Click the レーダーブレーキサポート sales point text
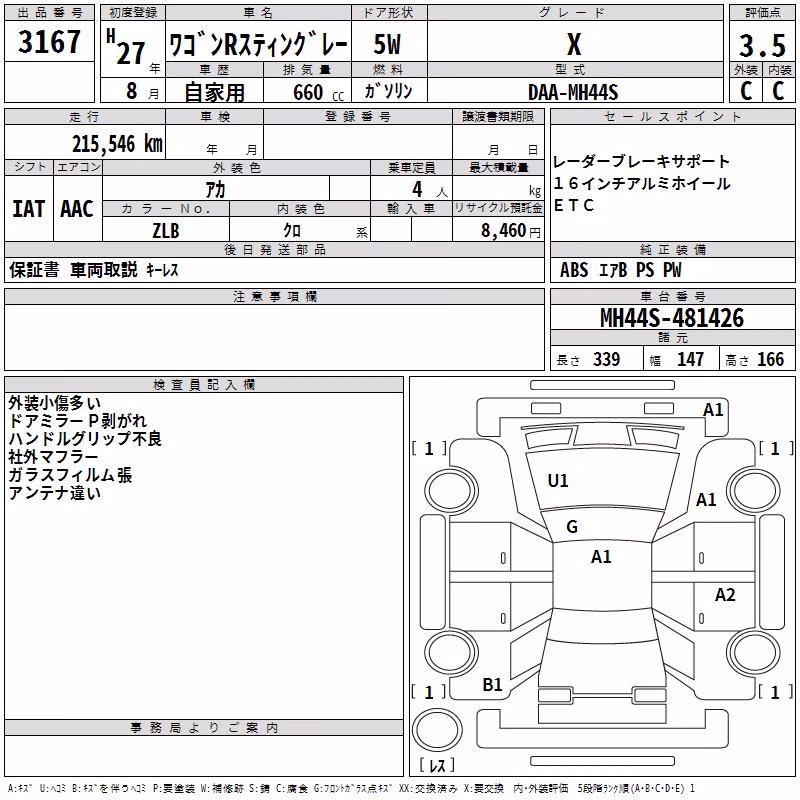Image resolution: width=800 pixels, height=800 pixels. pos(641,162)
